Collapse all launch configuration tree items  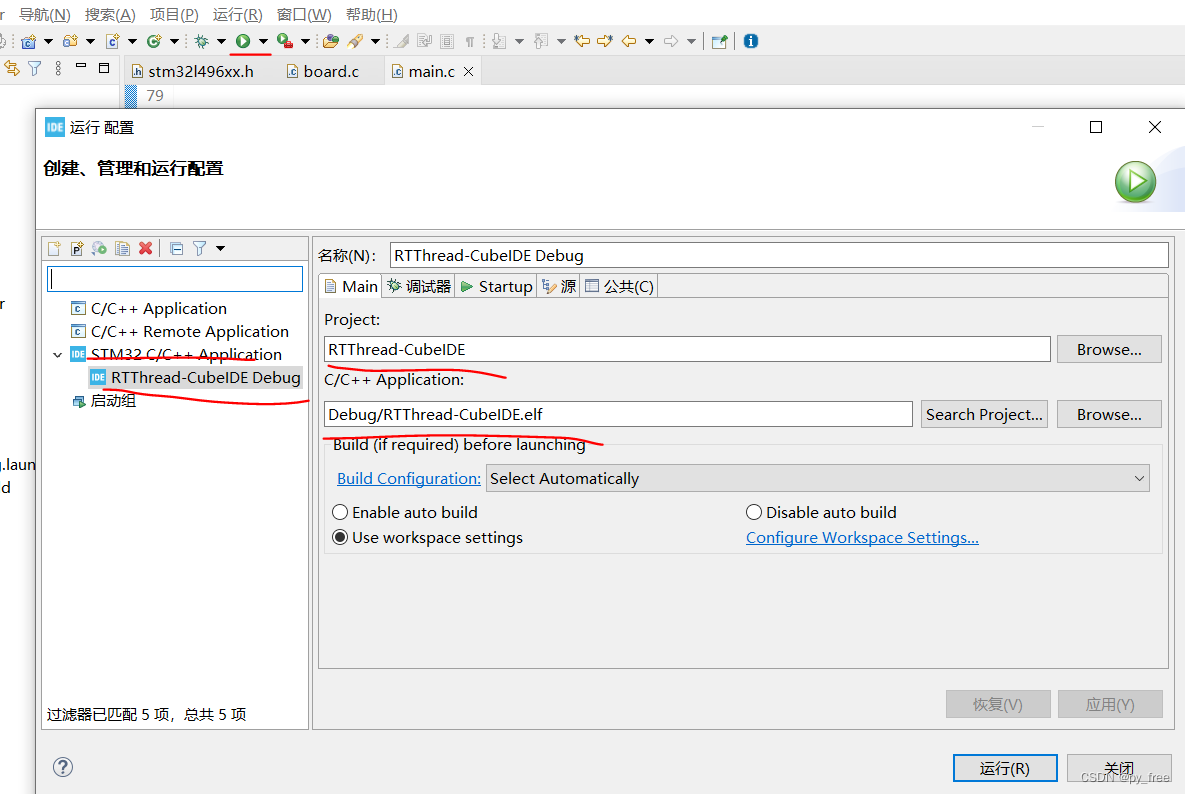[x=177, y=249]
